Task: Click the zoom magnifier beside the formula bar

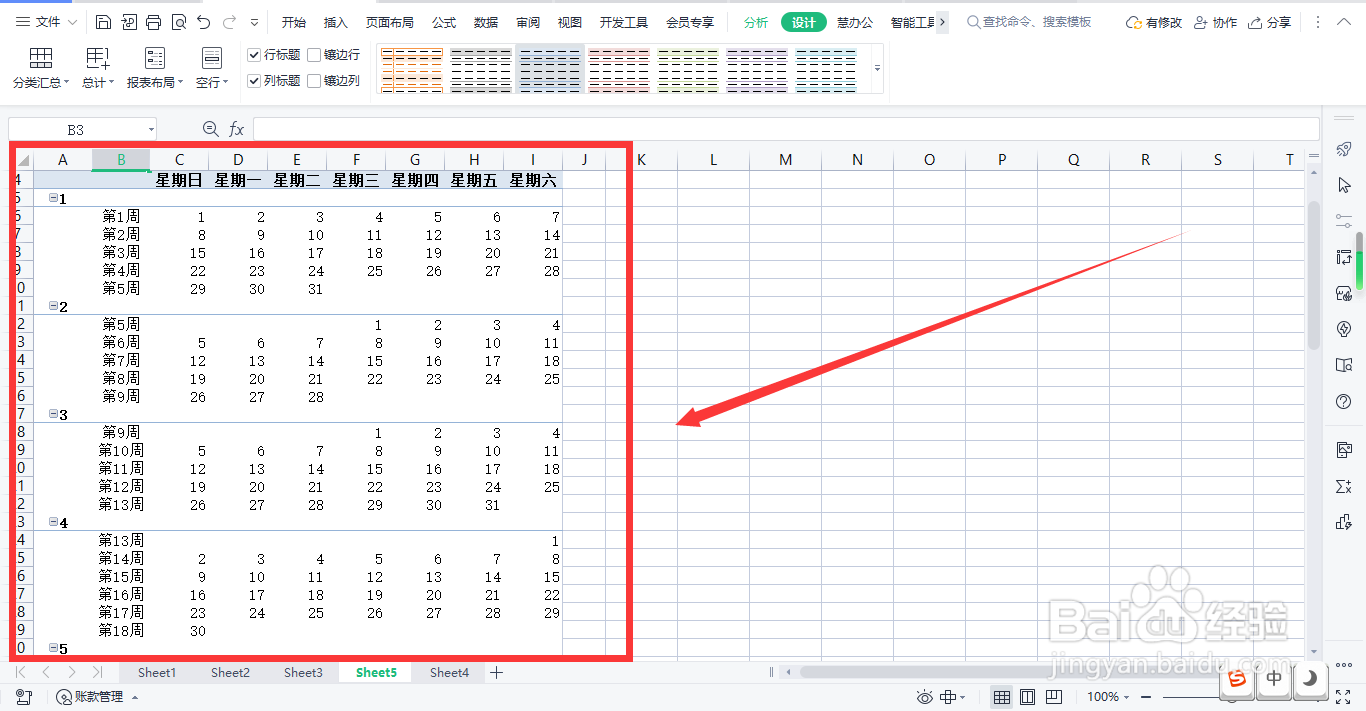Action: pyautogui.click(x=210, y=129)
